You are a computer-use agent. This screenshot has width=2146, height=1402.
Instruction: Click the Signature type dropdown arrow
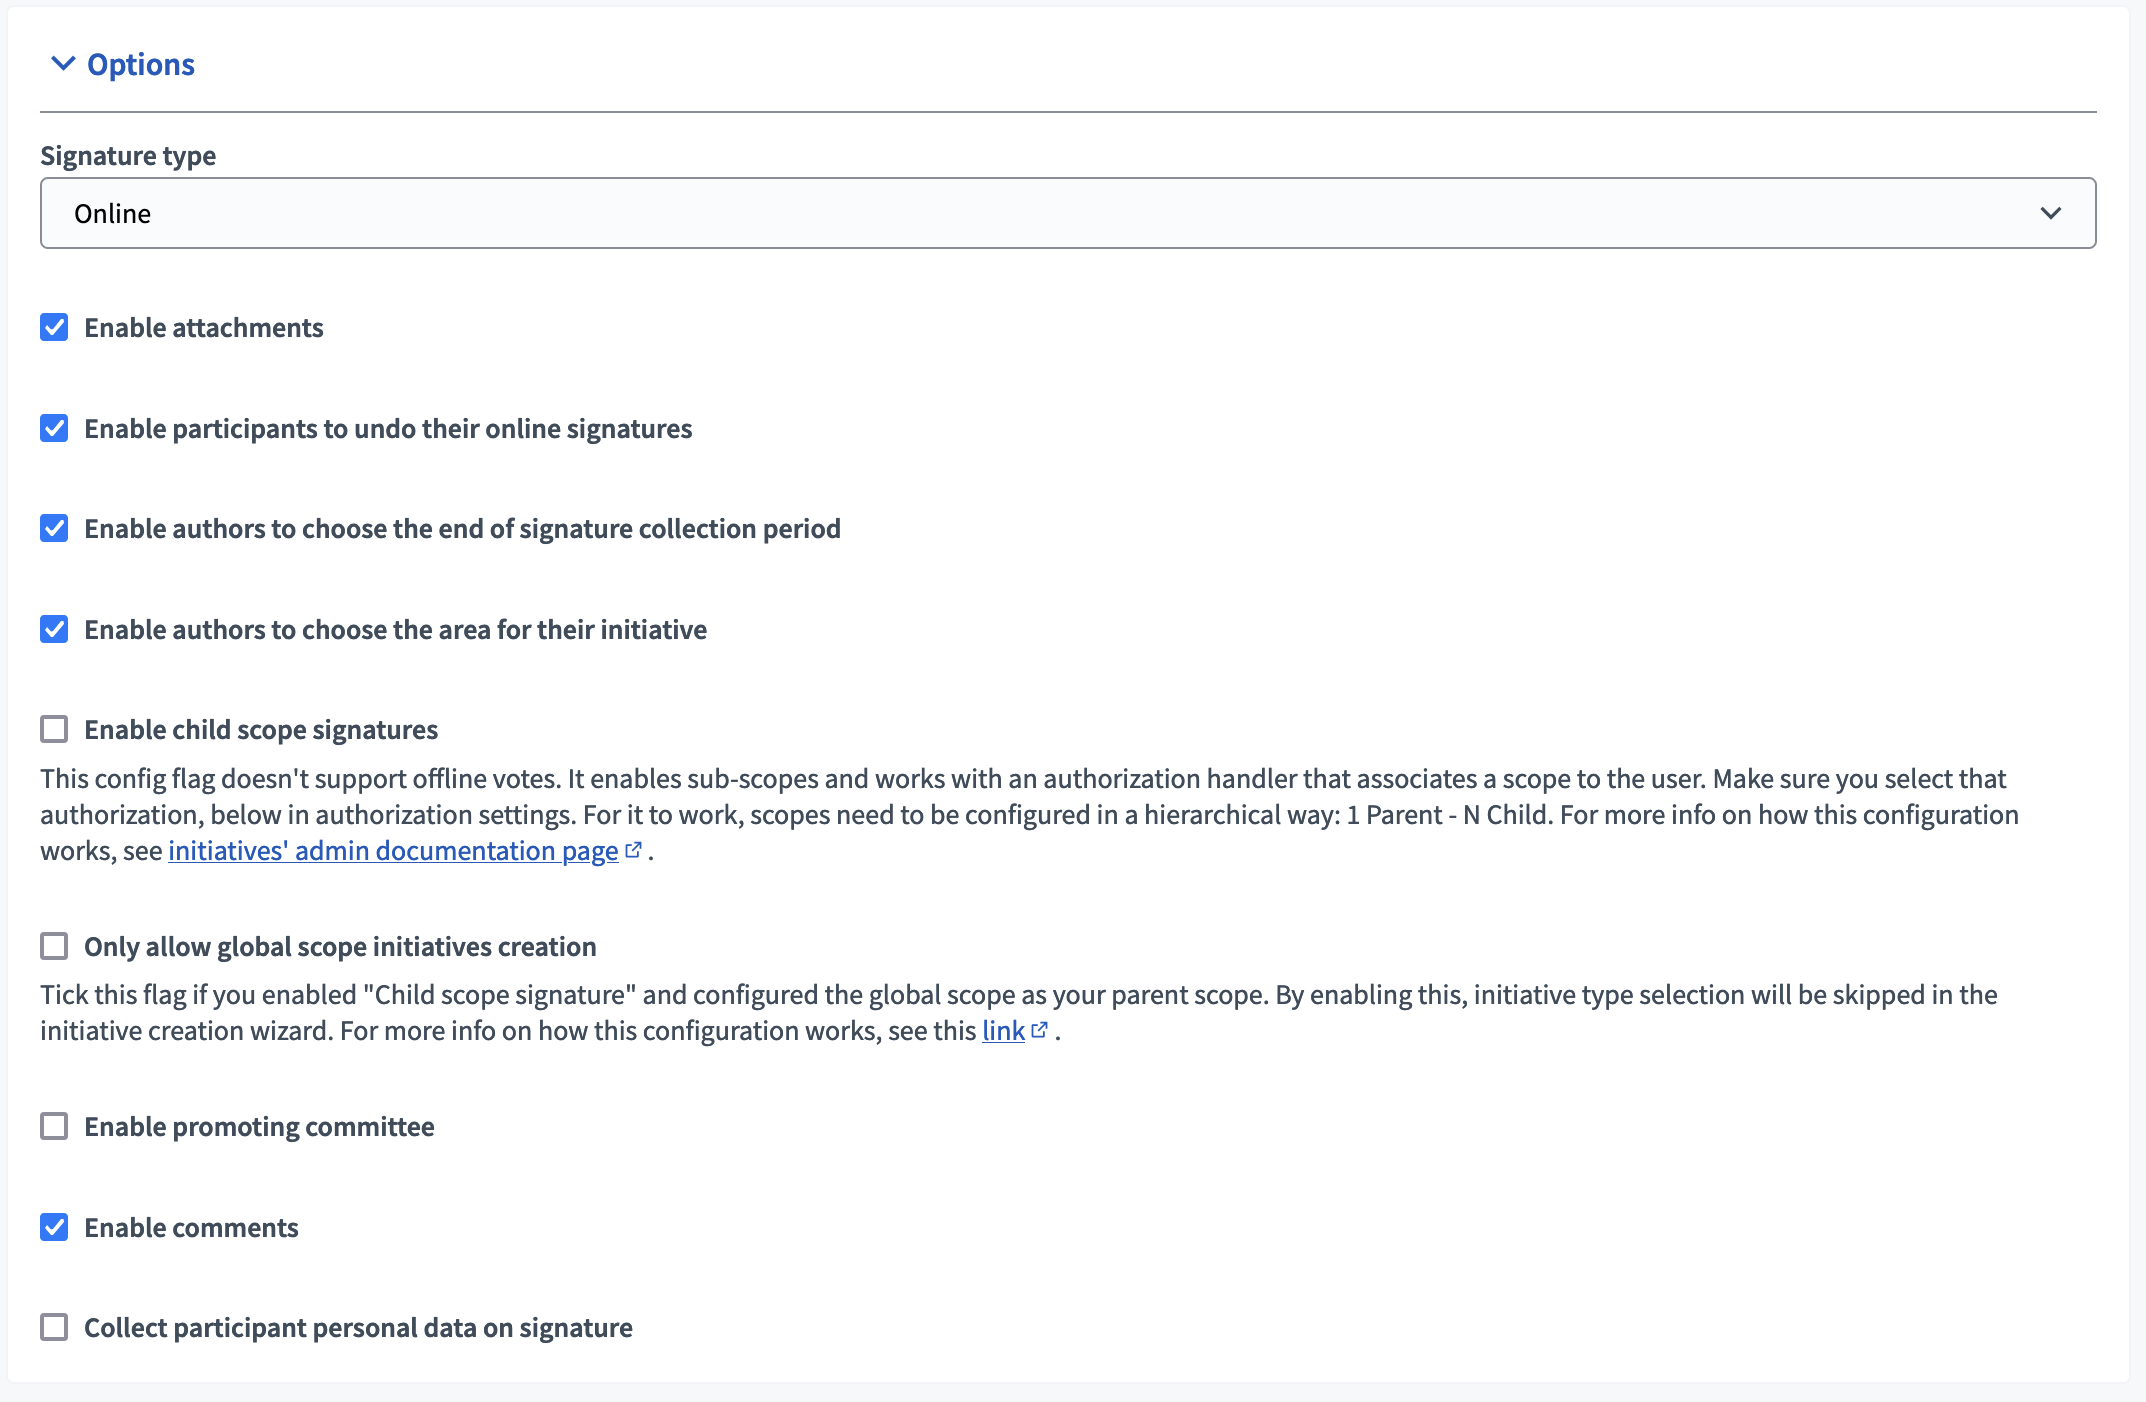(x=2050, y=213)
